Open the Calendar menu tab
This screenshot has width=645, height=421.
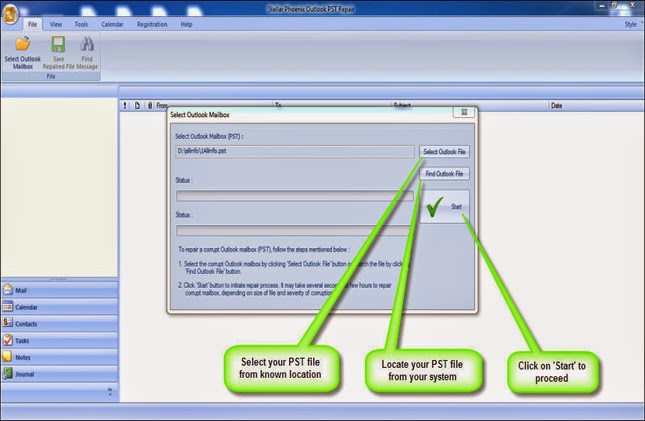click(112, 24)
